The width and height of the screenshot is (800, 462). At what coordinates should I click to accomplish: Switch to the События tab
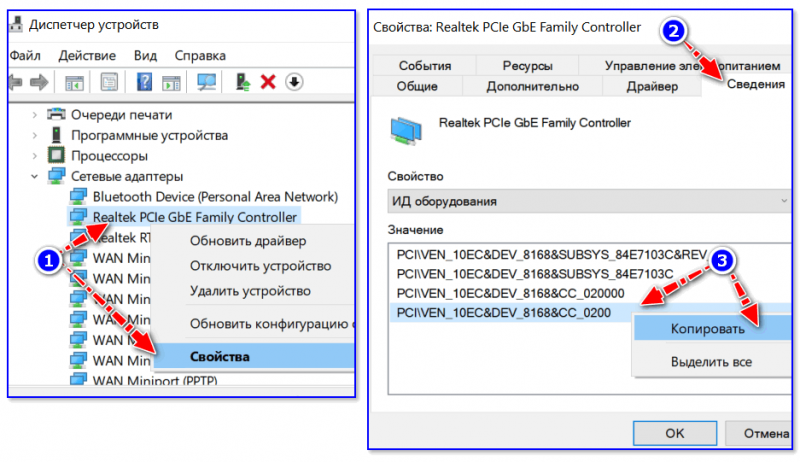pyautogui.click(x=424, y=65)
